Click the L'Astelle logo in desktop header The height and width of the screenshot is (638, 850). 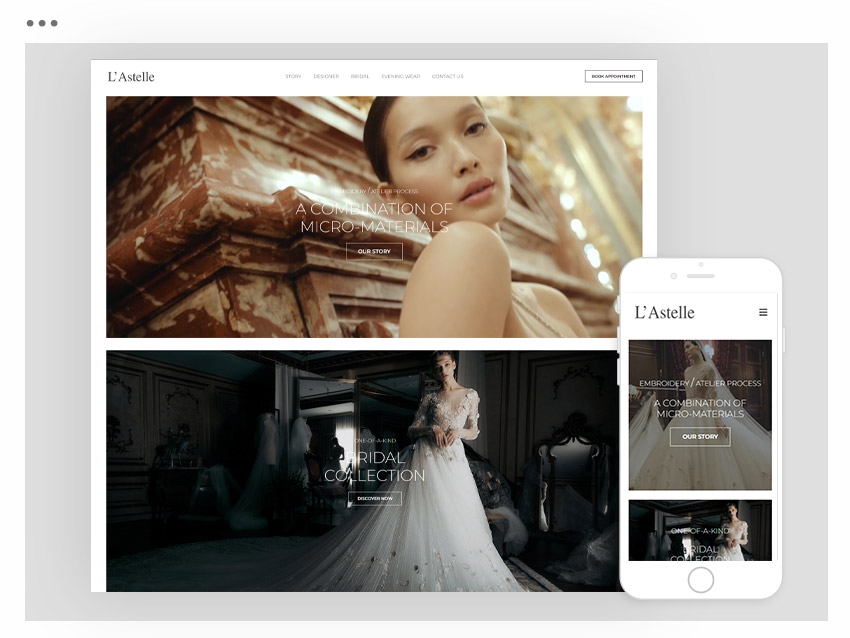pos(131,77)
